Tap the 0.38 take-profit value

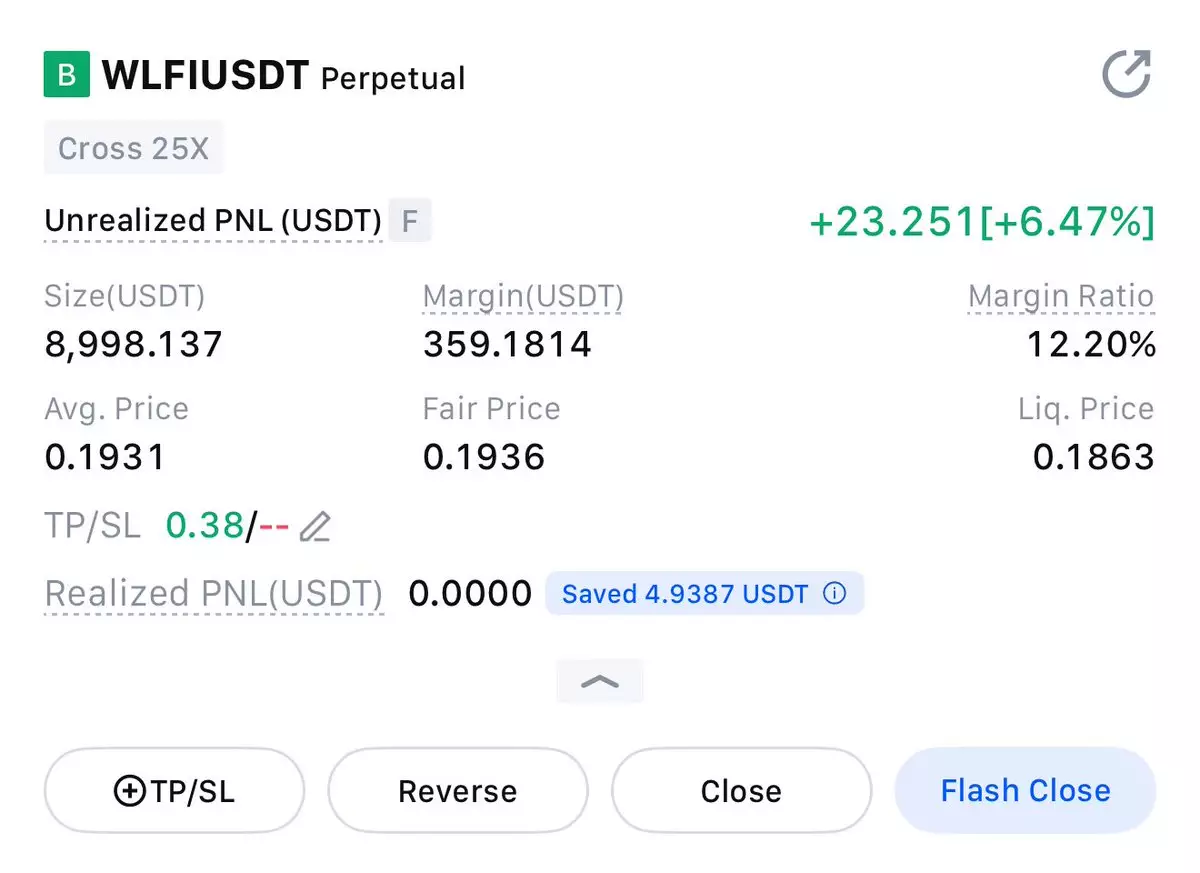[205, 525]
